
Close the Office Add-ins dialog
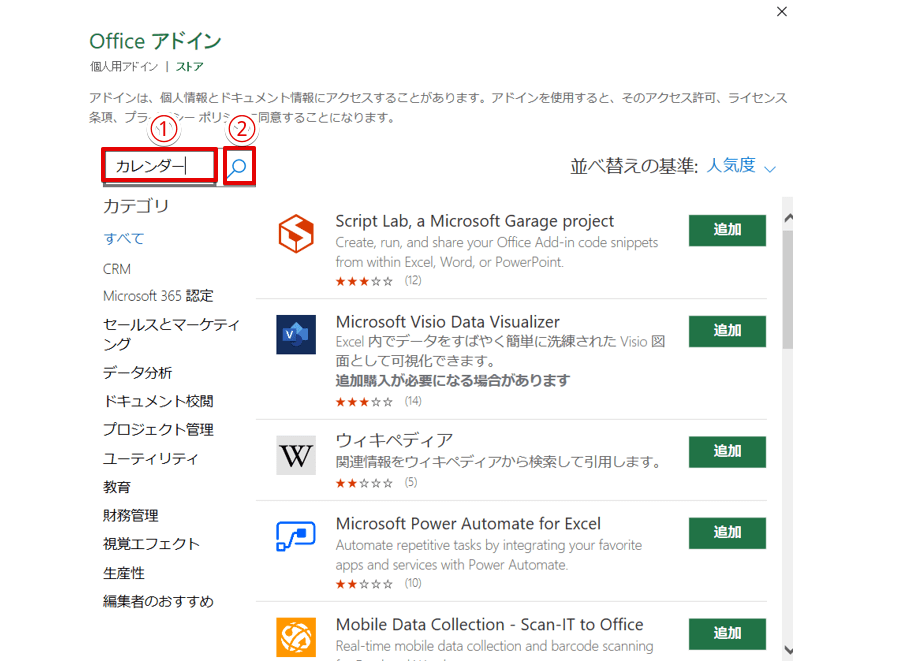point(781,11)
